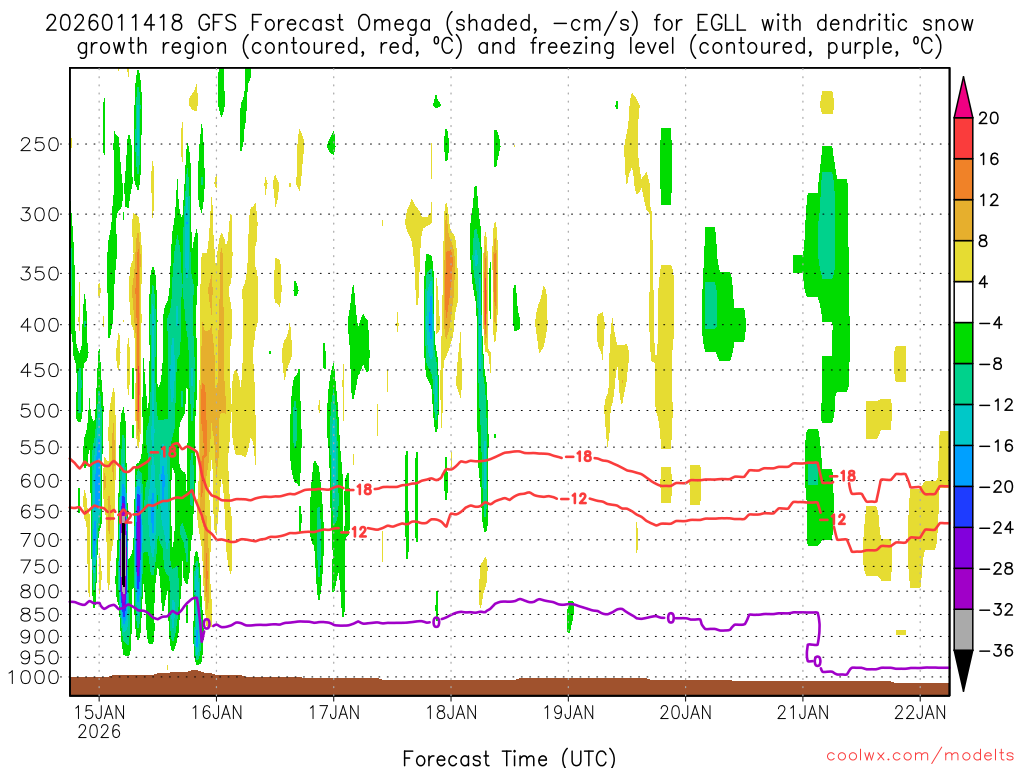Click the 20JAN time axis label
Image resolution: width=1024 pixels, height=768 pixels.
coord(686,712)
